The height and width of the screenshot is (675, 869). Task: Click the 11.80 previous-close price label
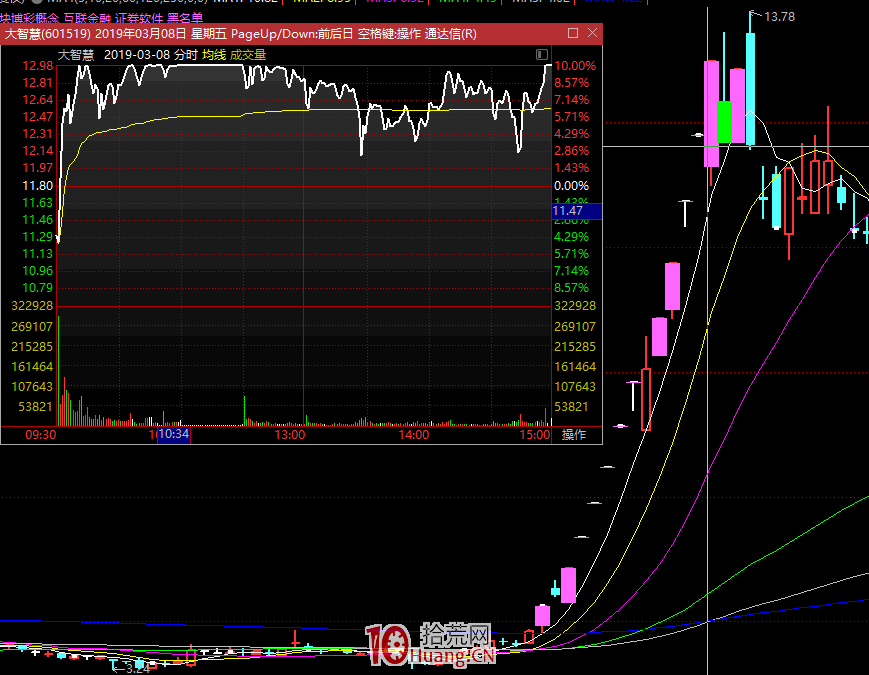(38, 186)
